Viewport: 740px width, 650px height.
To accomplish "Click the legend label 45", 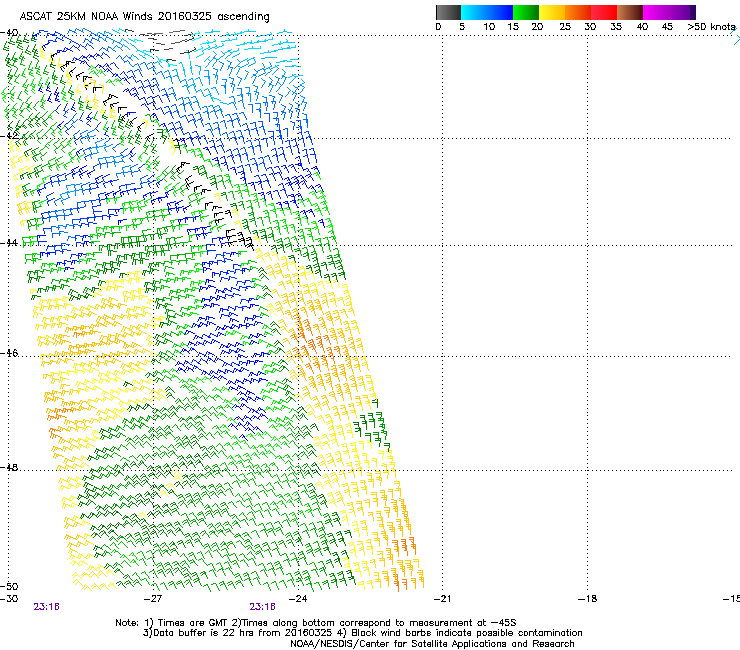I will click(x=667, y=26).
